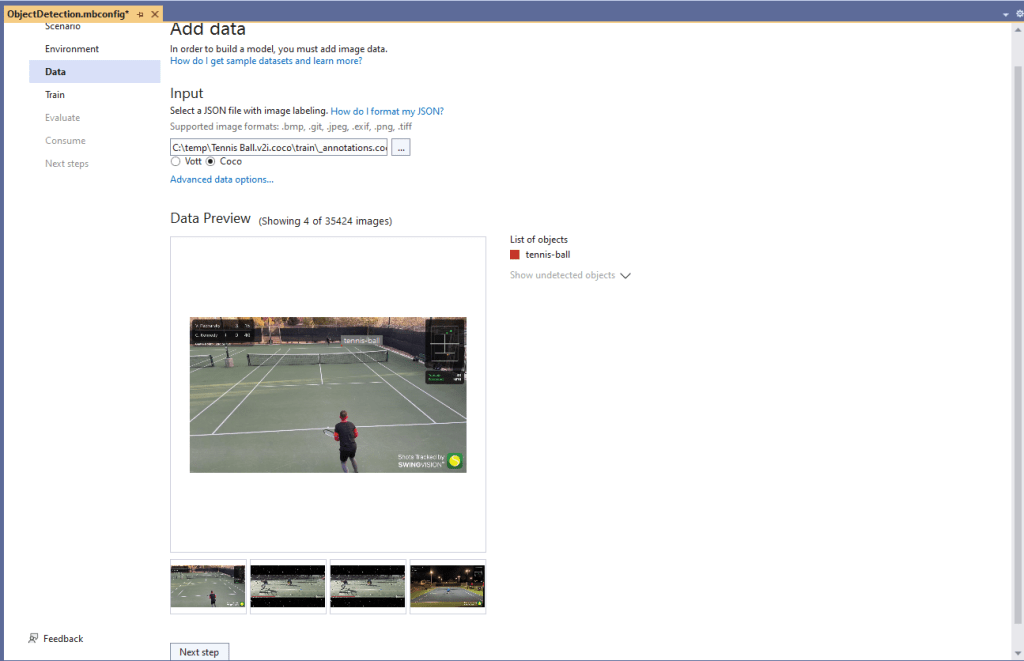Click the Feedback person icon
The height and width of the screenshot is (661, 1024).
(x=34, y=638)
